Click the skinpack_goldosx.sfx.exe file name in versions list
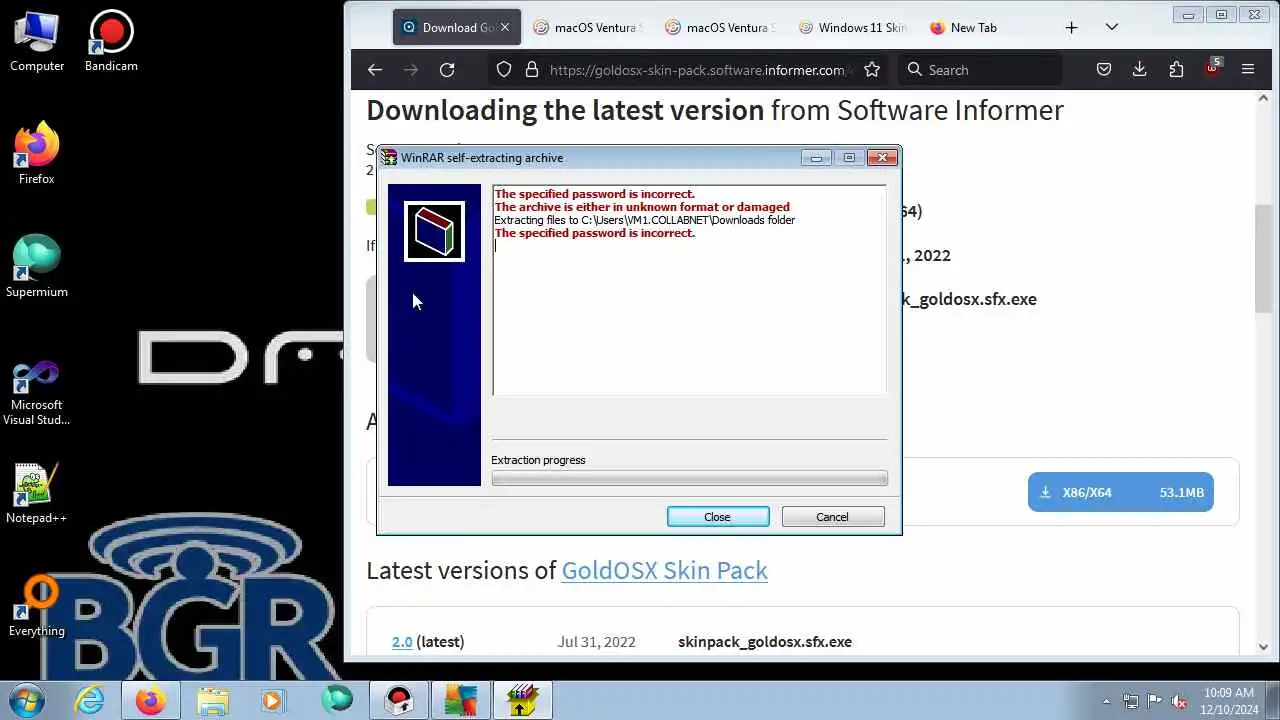Viewport: 1280px width, 720px height. [765, 642]
